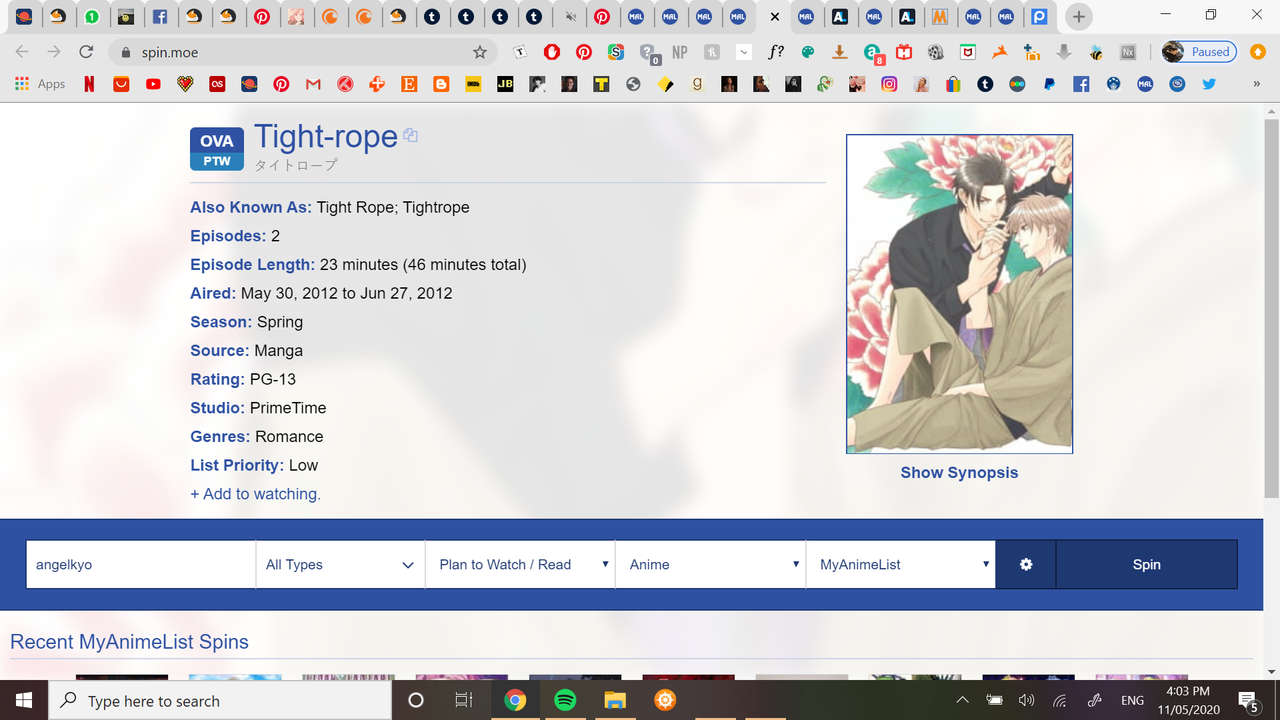Click the Tight-rope cover artwork
The height and width of the screenshot is (720, 1280).
[959, 294]
